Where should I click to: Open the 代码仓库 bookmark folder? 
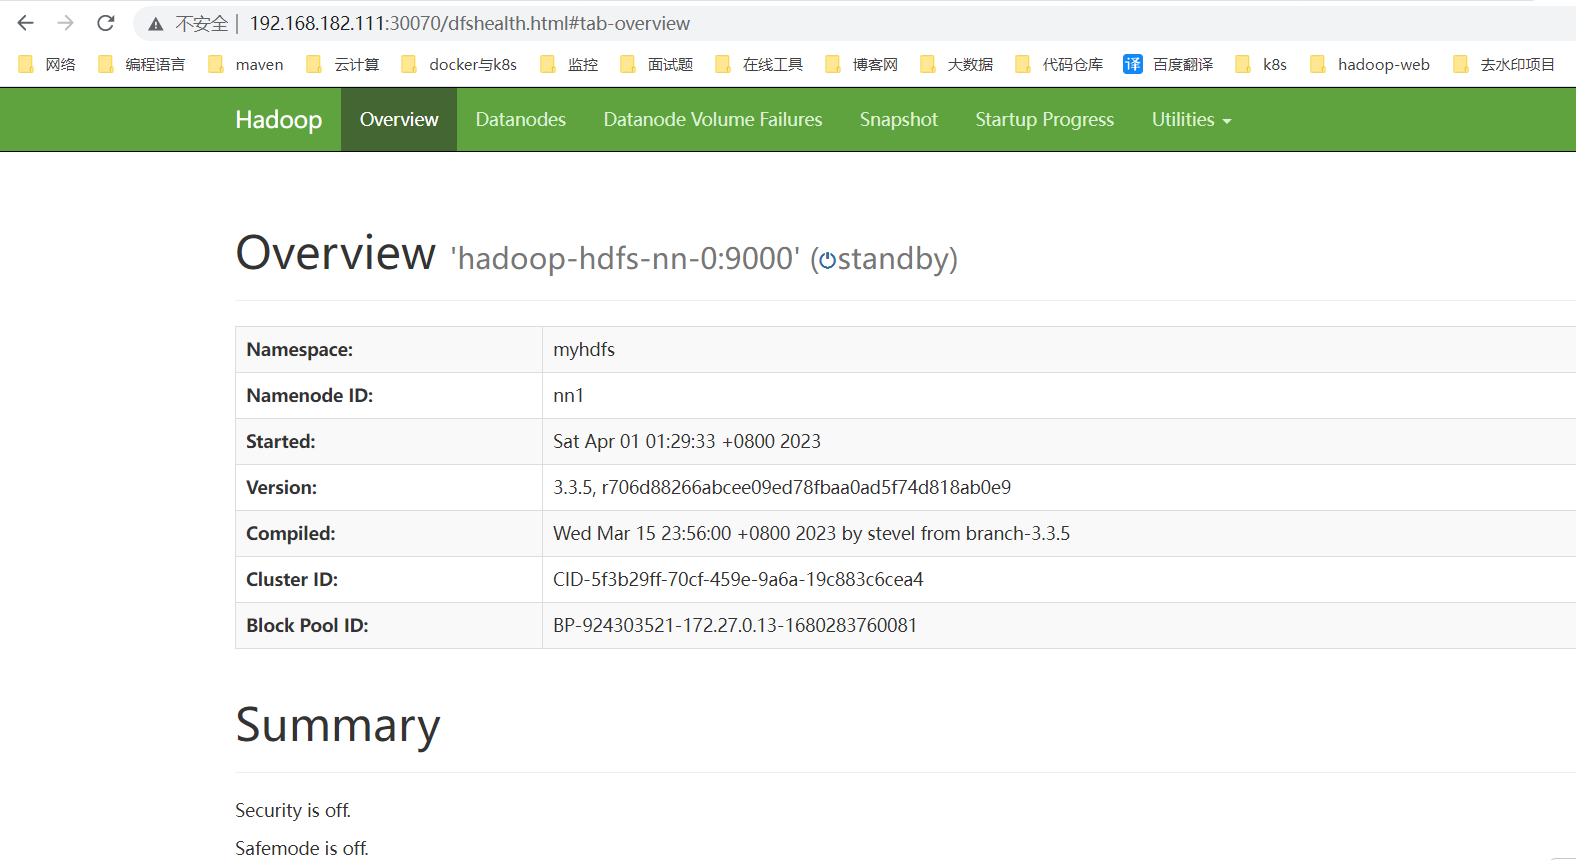tap(1059, 64)
